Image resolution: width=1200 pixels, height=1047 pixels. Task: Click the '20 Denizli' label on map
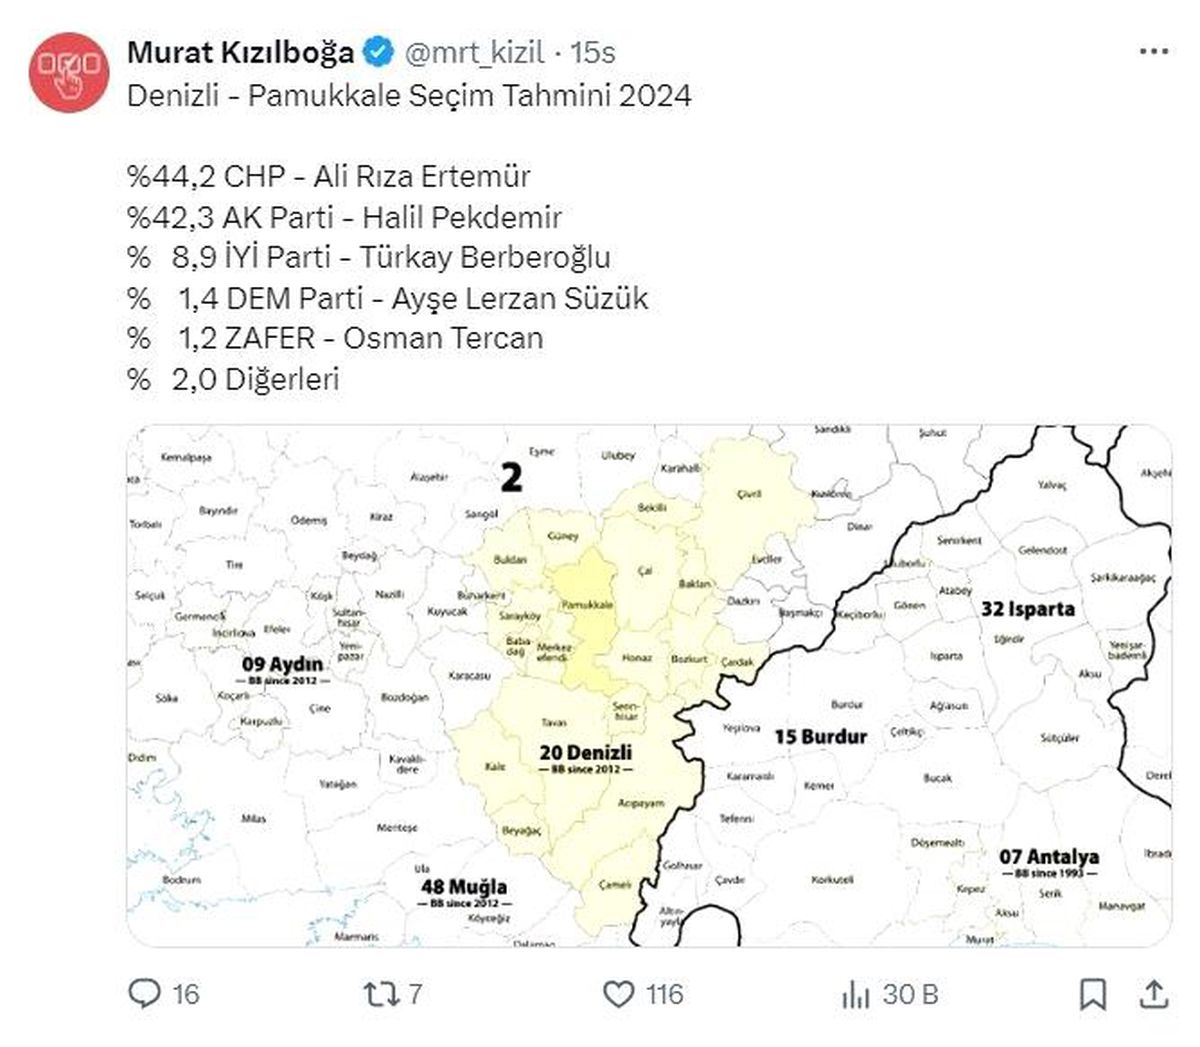pyautogui.click(x=586, y=752)
